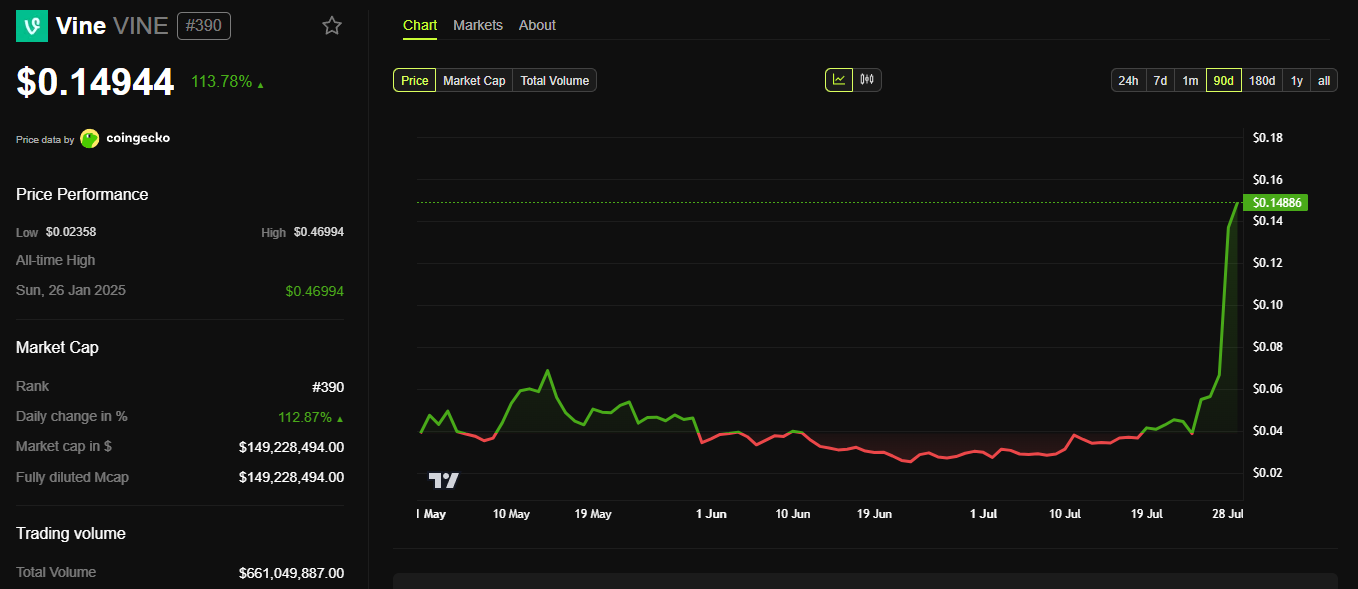The image size is (1358, 589).
Task: Click the #390 rank badge
Action: (204, 26)
